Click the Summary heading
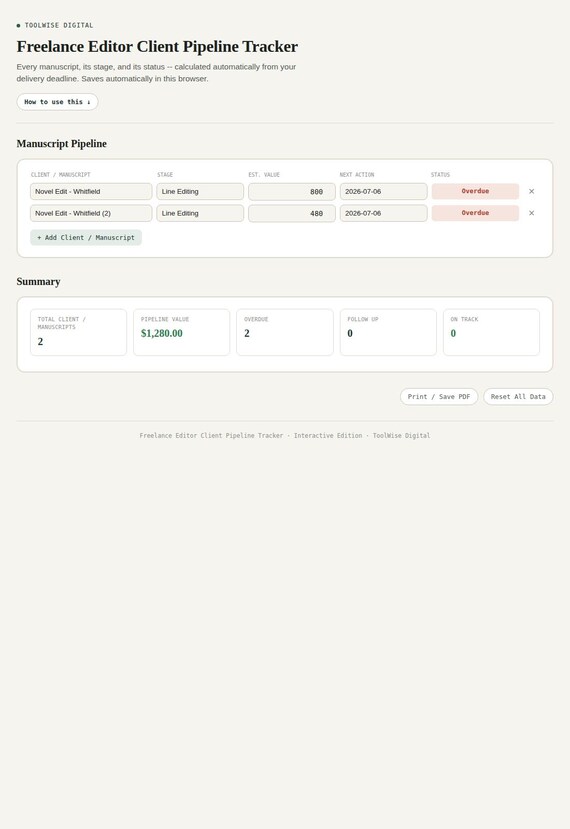Viewport: 570px width, 829px height. (38, 282)
